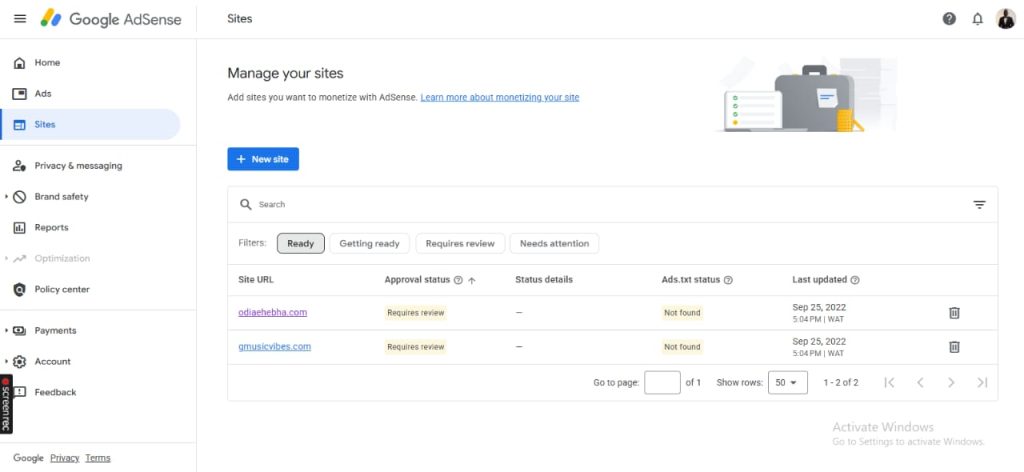Click the help question mark icon
Viewport: 1024px width, 472px height.
pos(949,19)
